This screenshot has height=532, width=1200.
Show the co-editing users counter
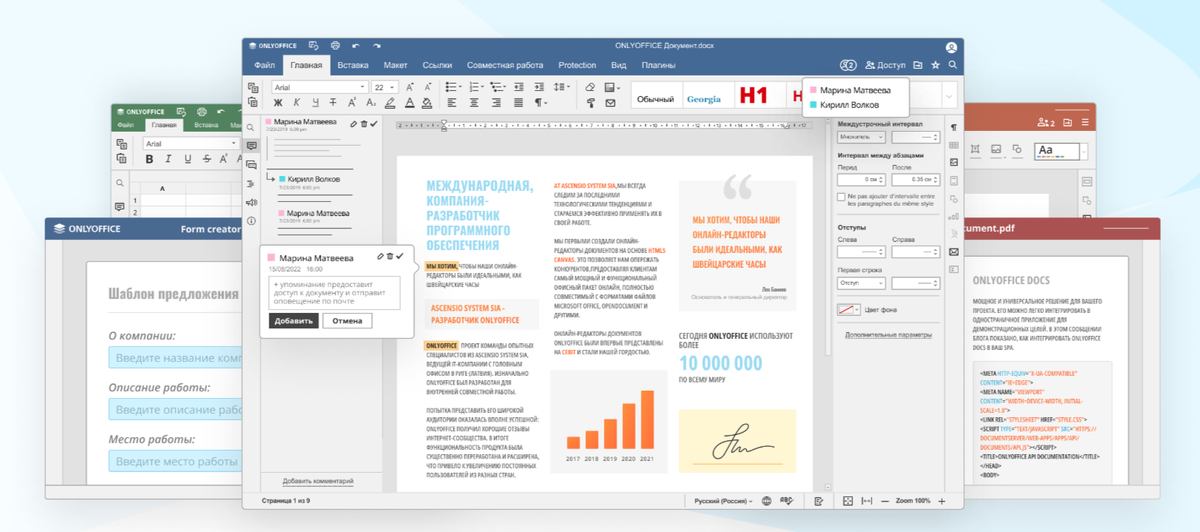click(848, 65)
